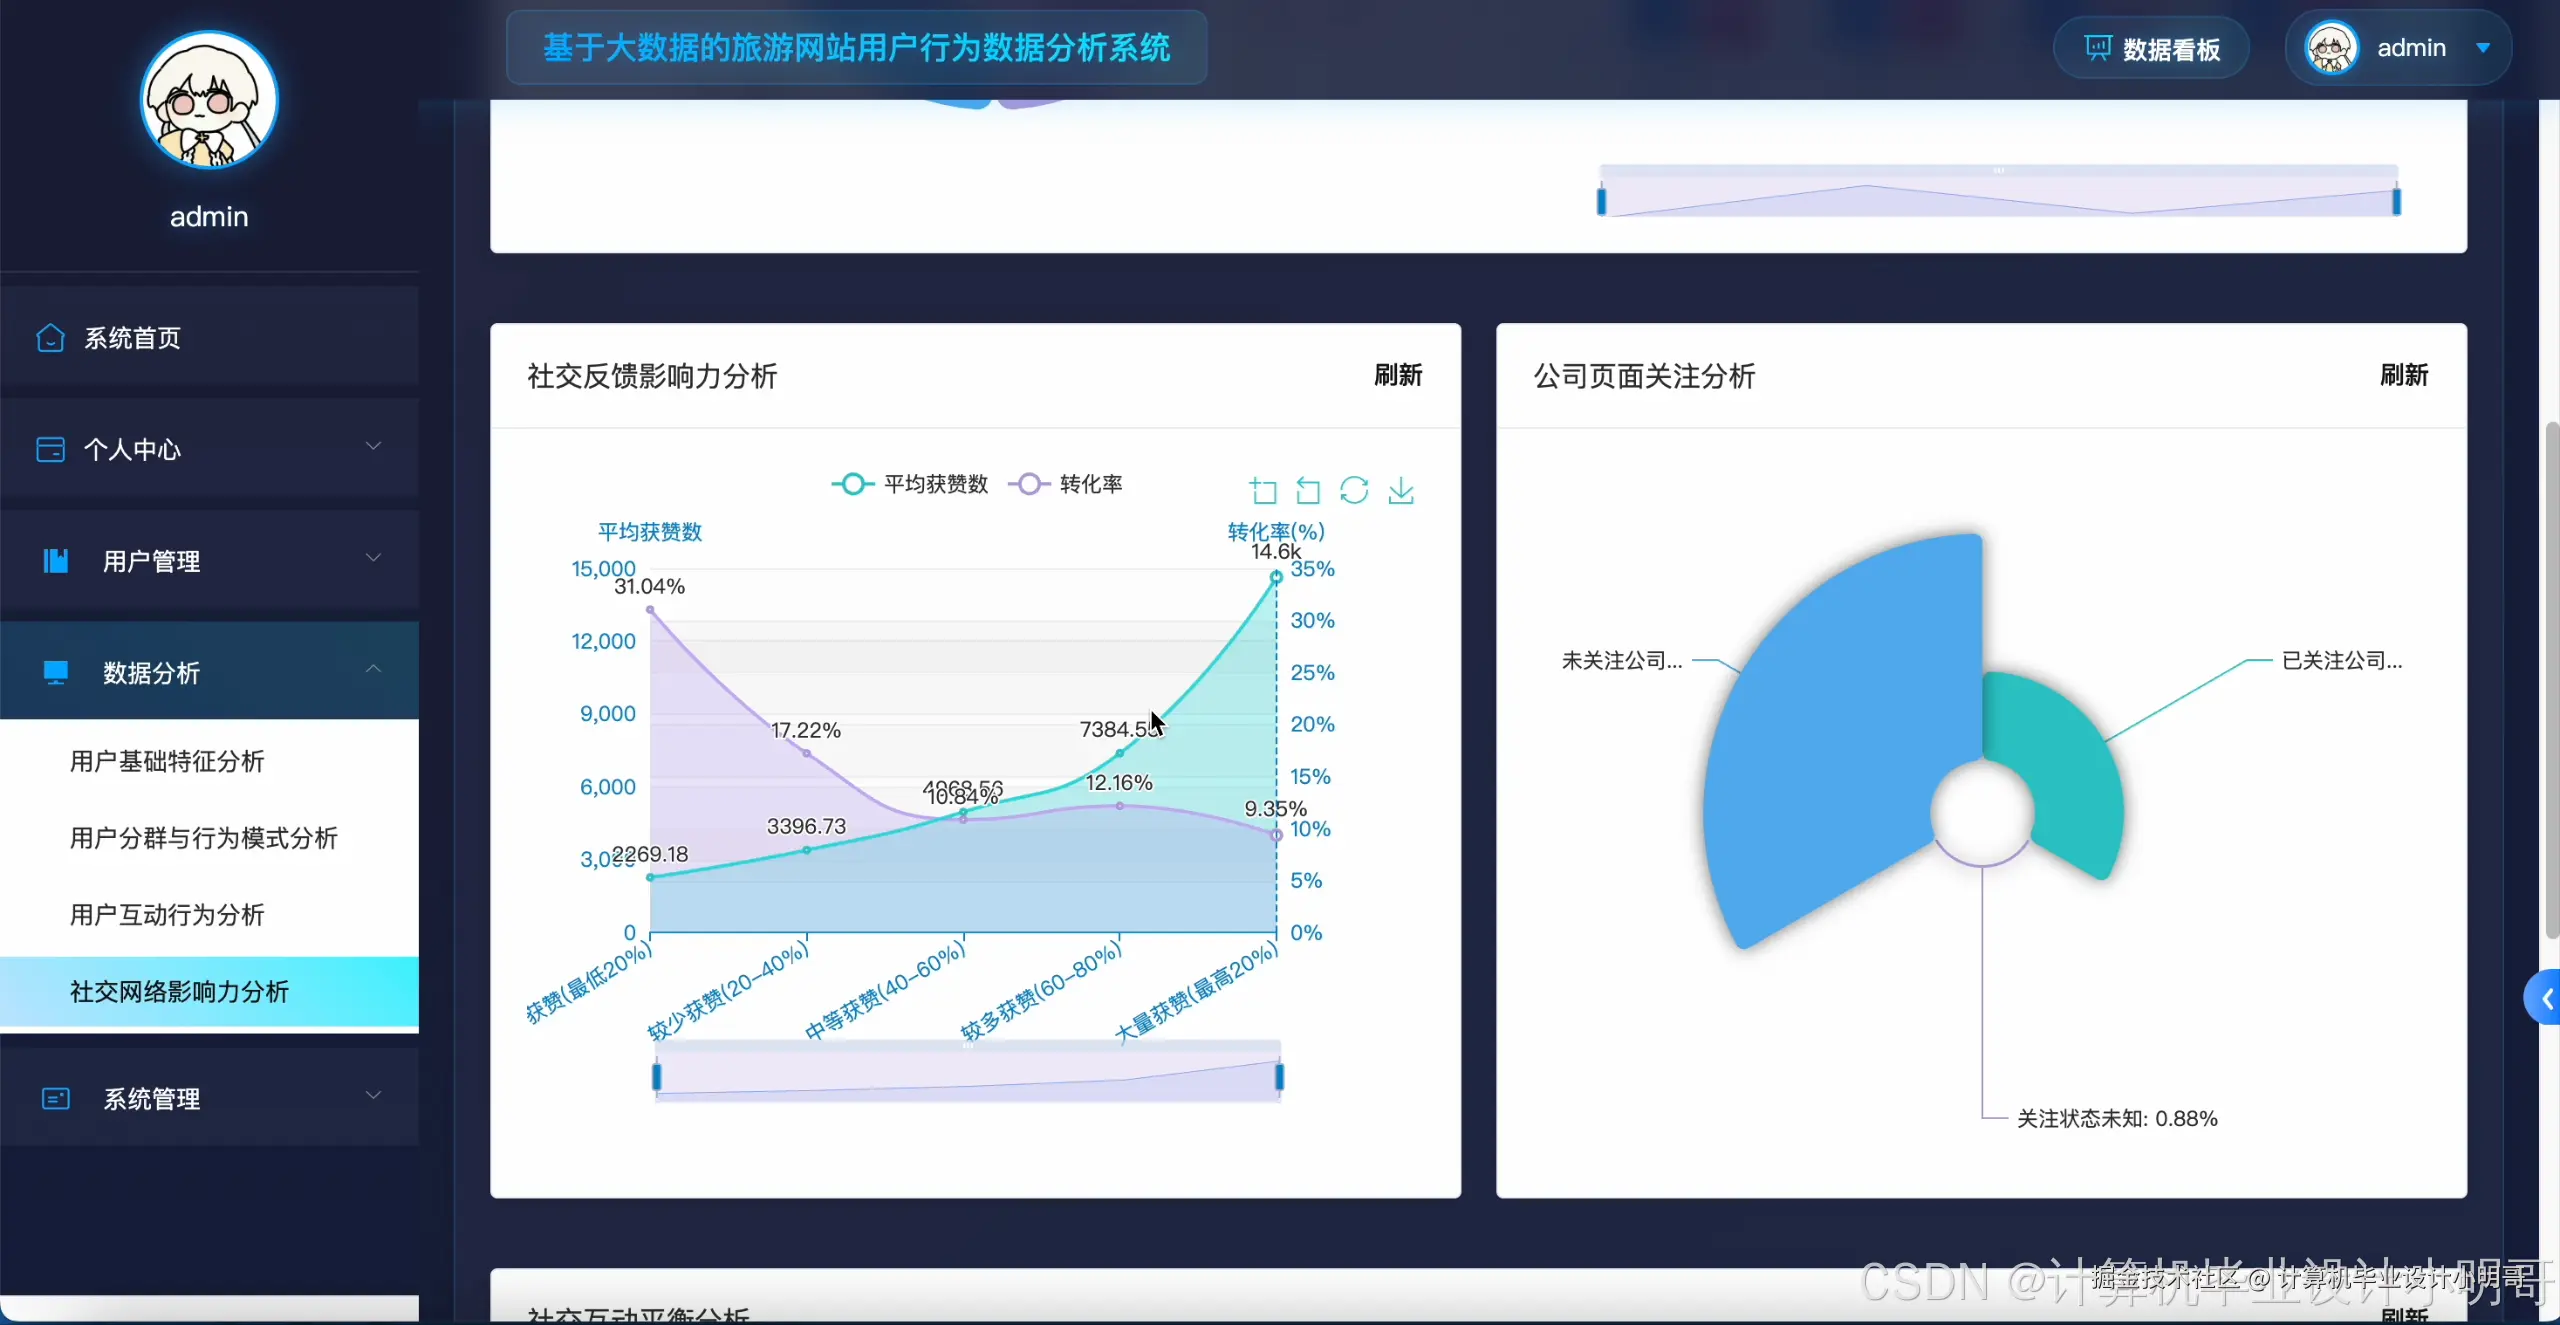2560x1325 pixels.
Task: Click the zoom reset icon on the line chart
Action: tap(1306, 490)
